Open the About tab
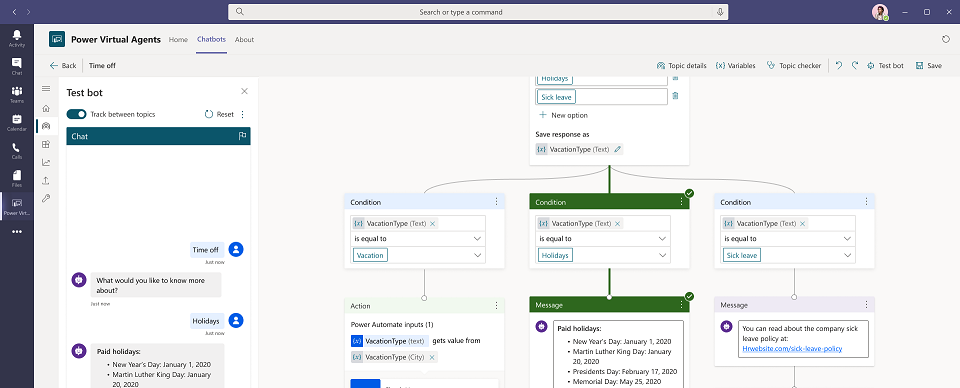 (x=244, y=40)
